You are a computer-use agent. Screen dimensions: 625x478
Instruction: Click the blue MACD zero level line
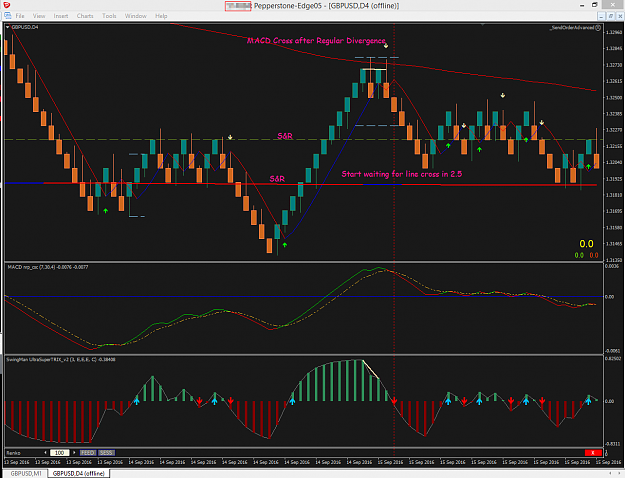click(303, 297)
